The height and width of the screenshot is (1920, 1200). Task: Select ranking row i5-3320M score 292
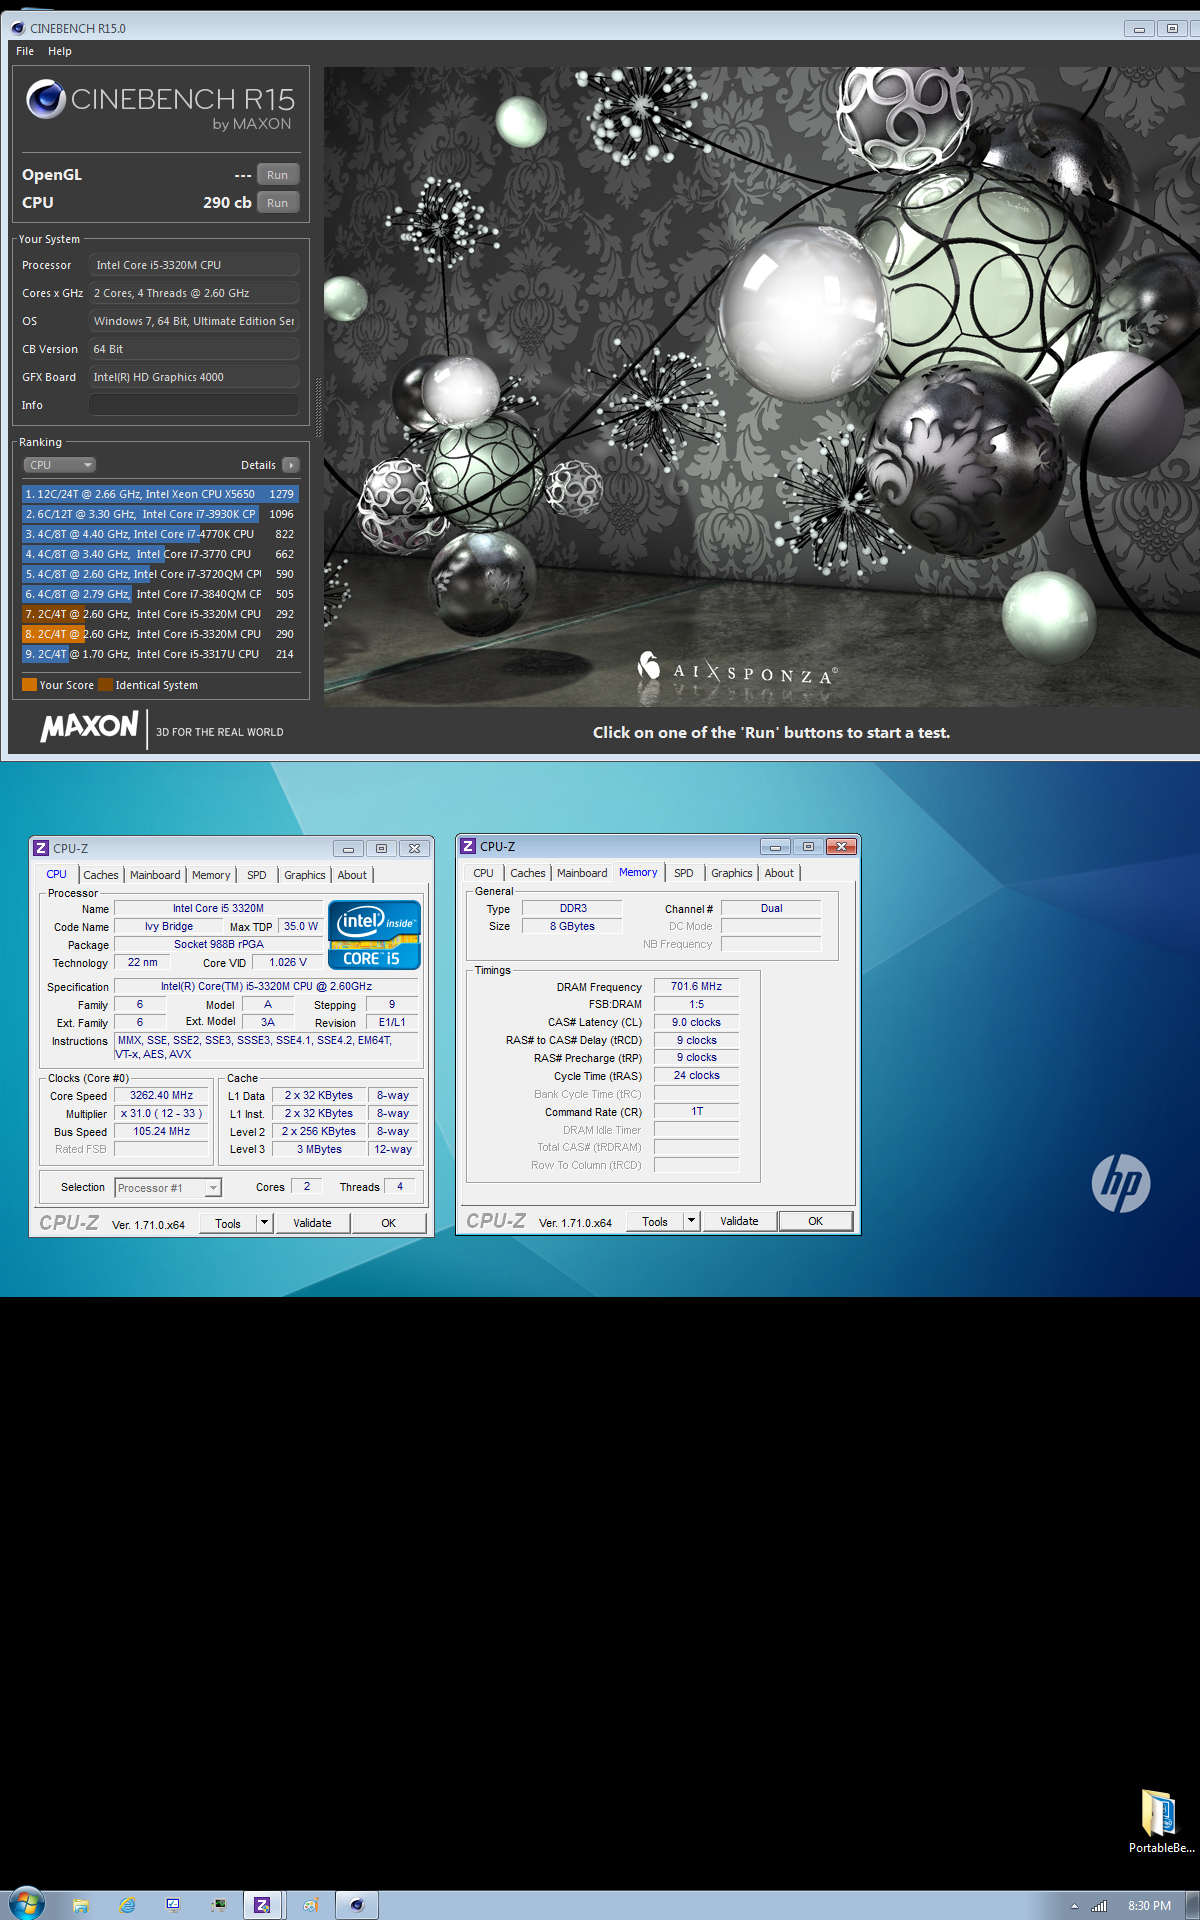click(160, 614)
